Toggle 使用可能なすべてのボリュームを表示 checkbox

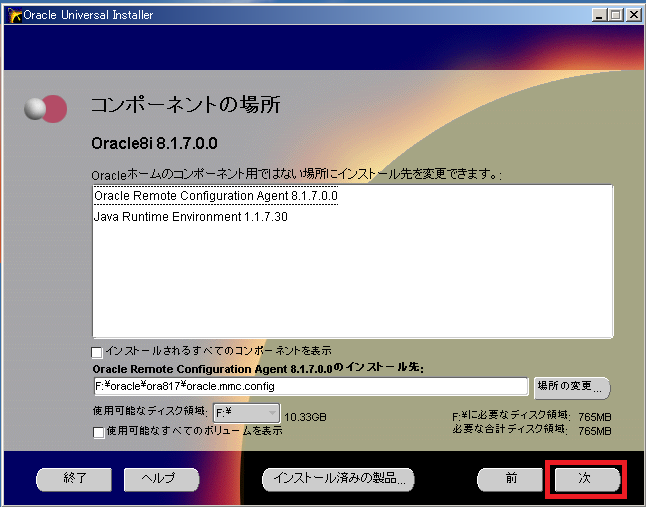tap(99, 432)
